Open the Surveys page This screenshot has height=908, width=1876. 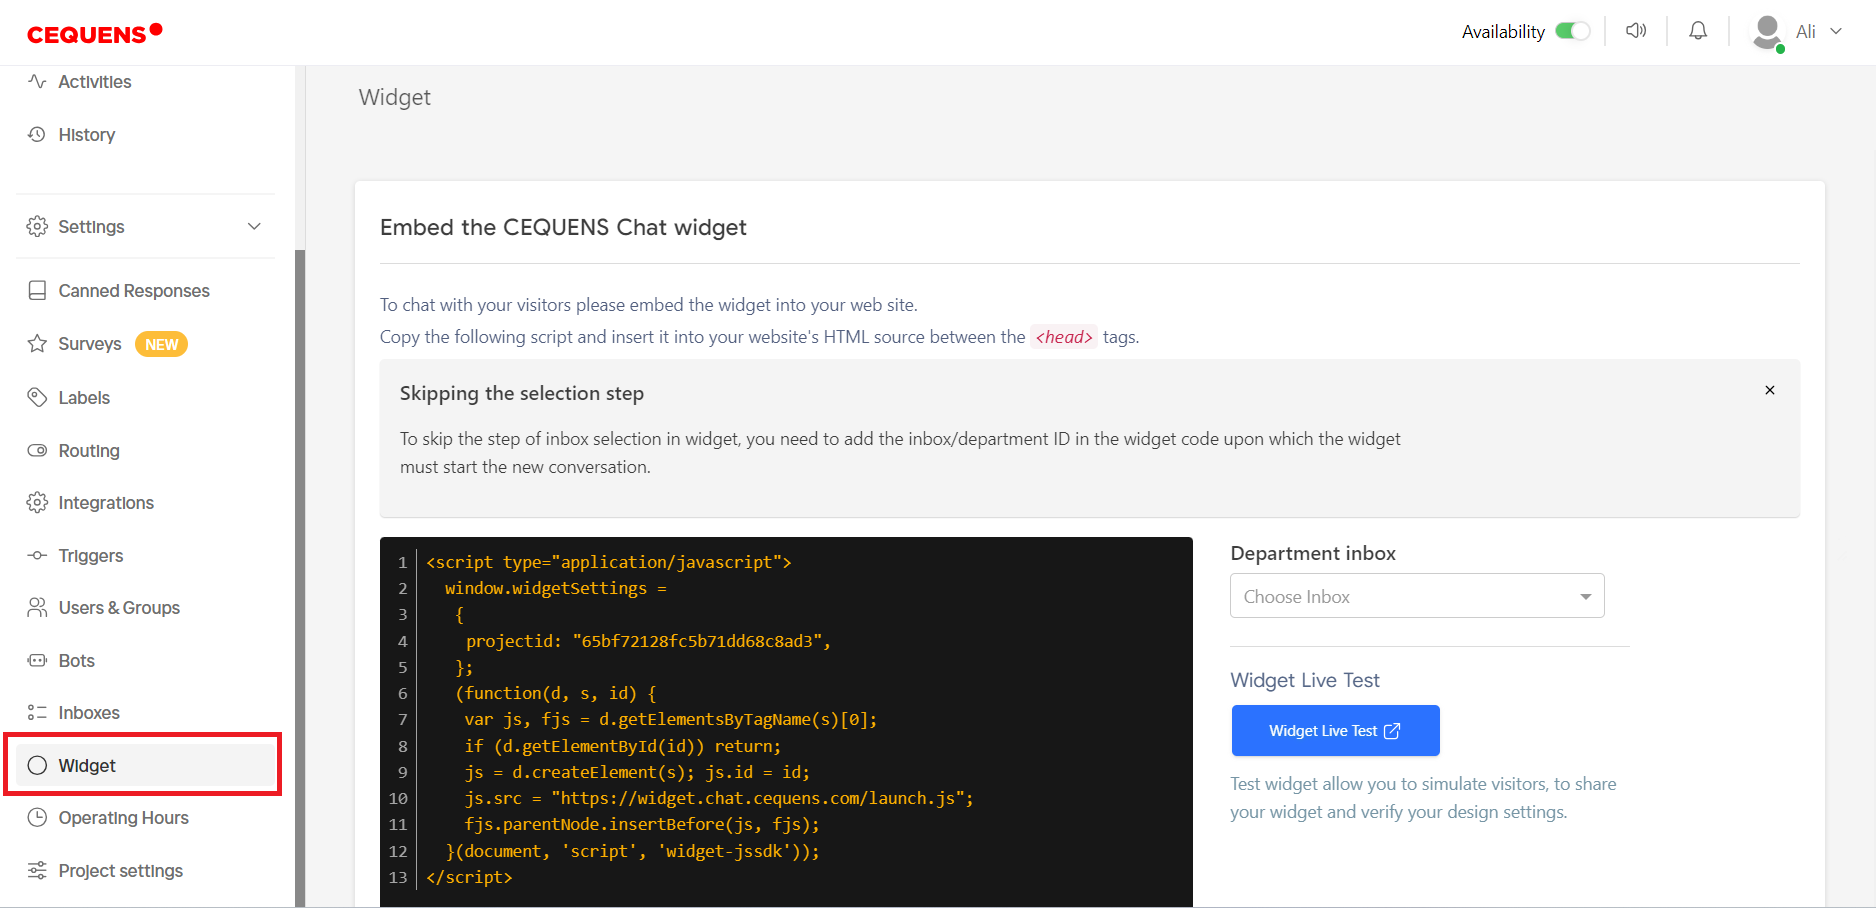(x=90, y=344)
